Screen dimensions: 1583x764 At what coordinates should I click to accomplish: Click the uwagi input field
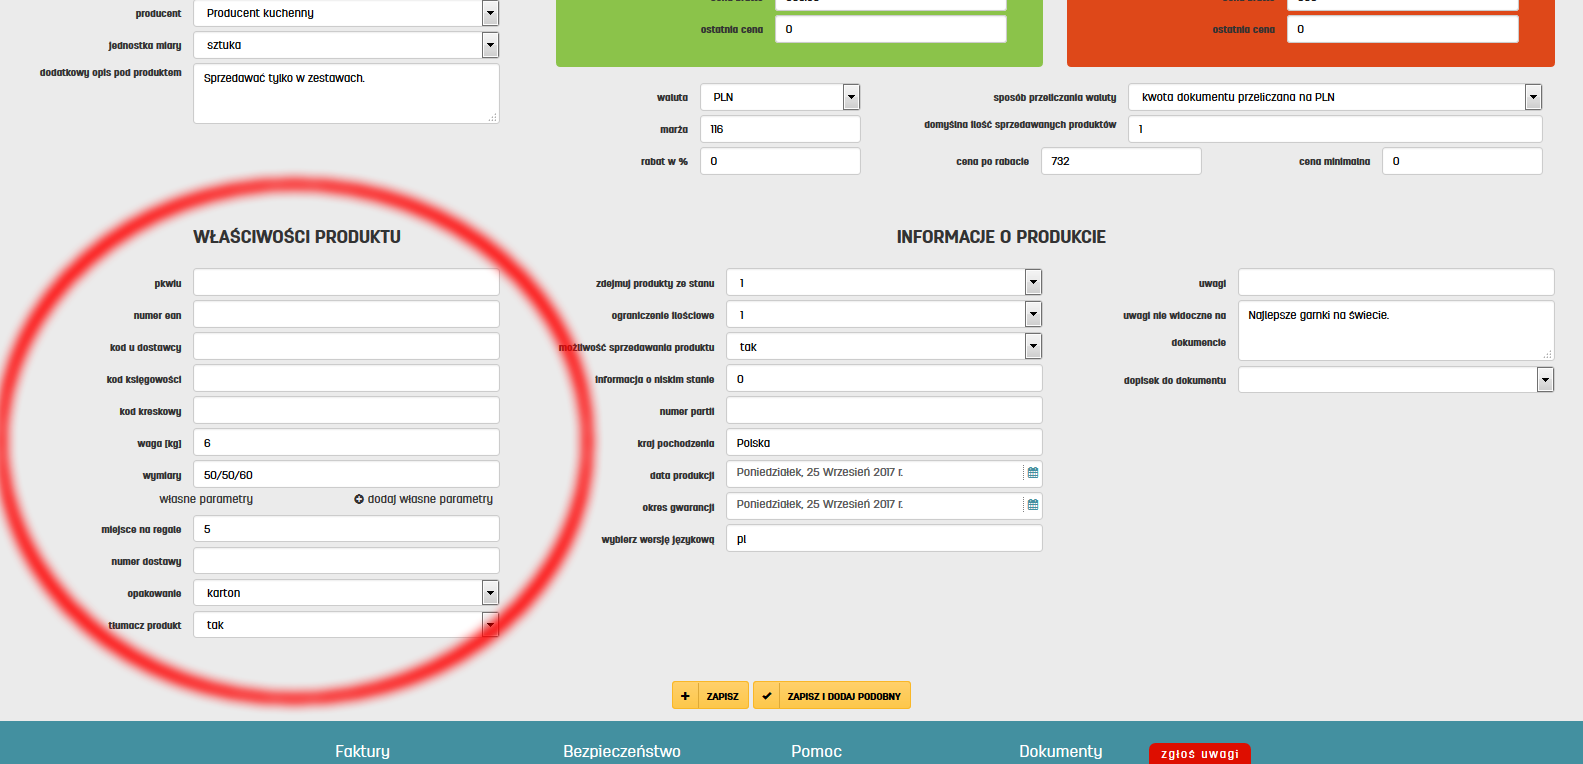pyautogui.click(x=1396, y=282)
